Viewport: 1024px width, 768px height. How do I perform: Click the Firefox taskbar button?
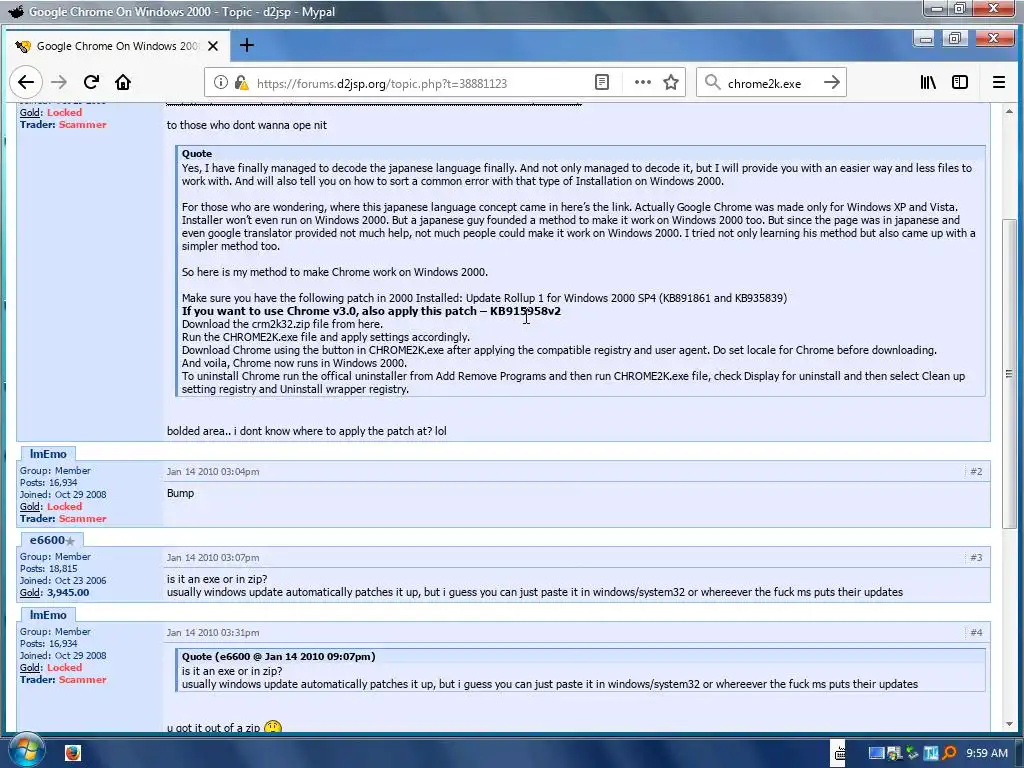coord(73,753)
